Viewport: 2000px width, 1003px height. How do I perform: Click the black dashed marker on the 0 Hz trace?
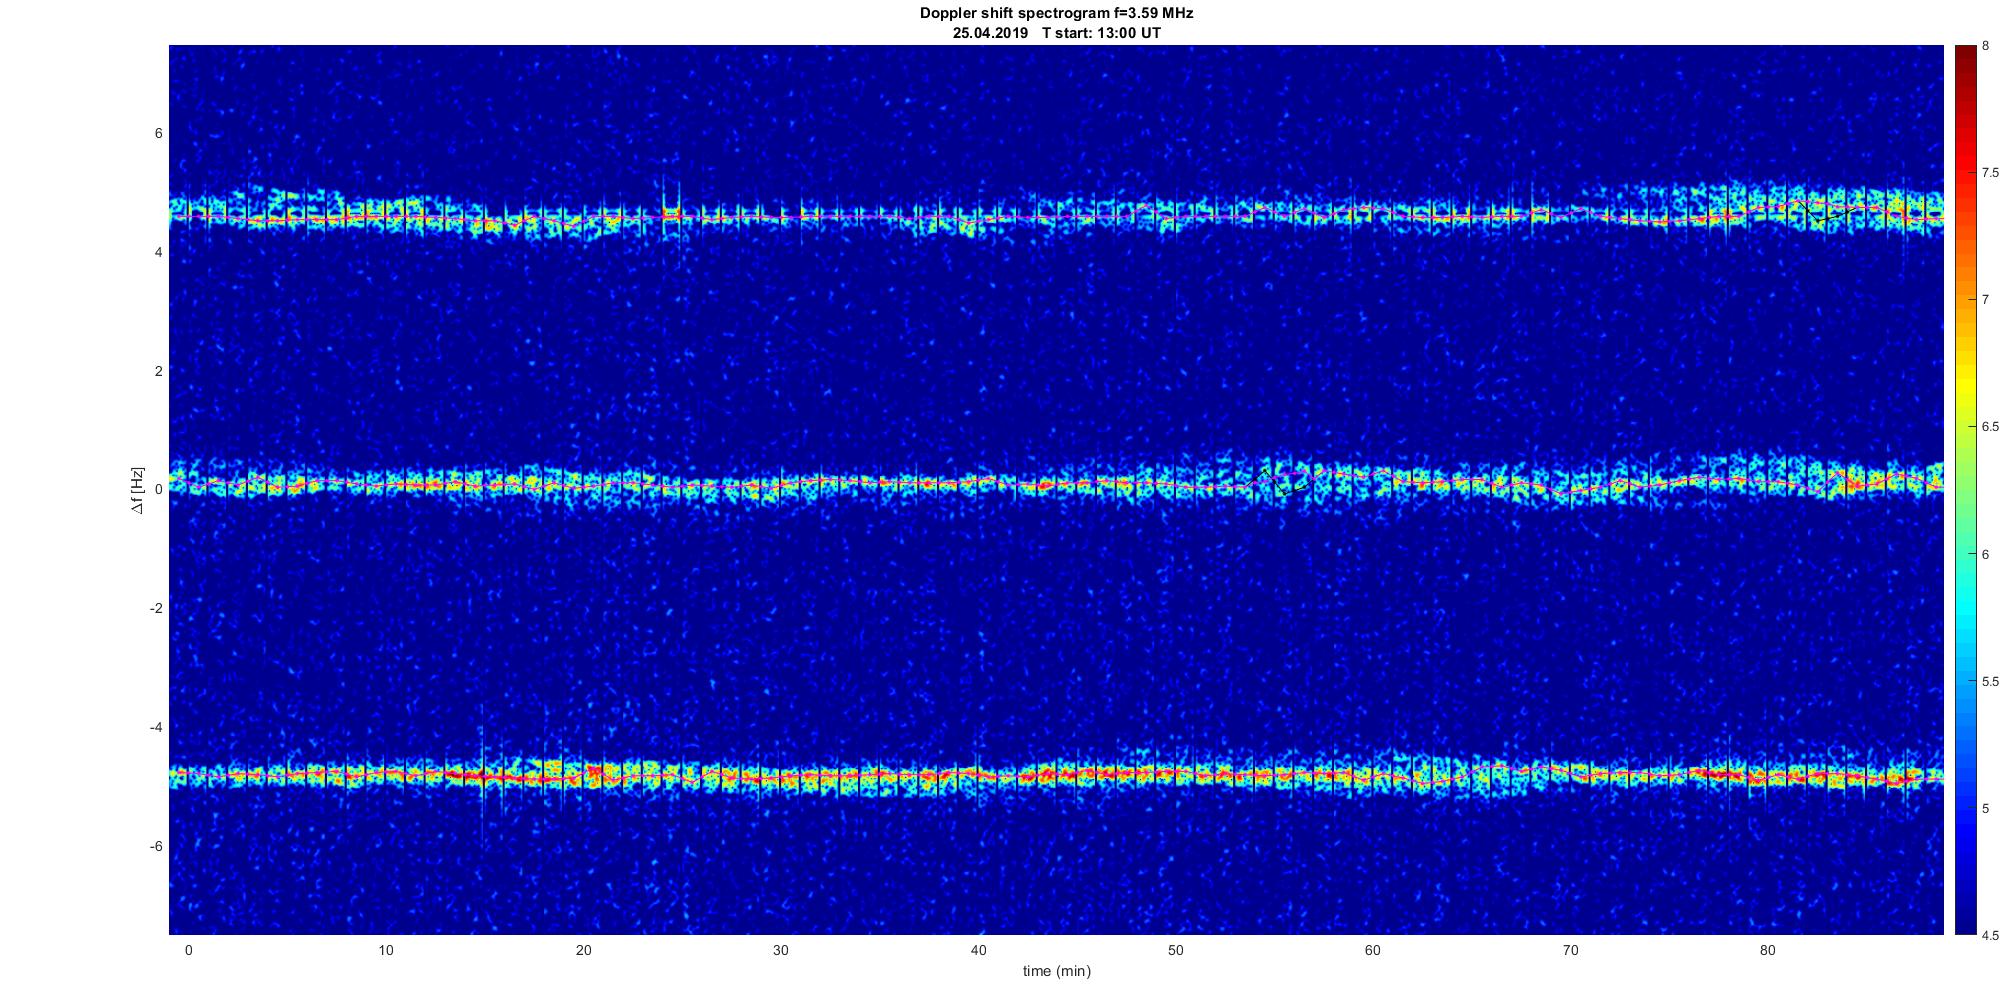coord(1281,483)
